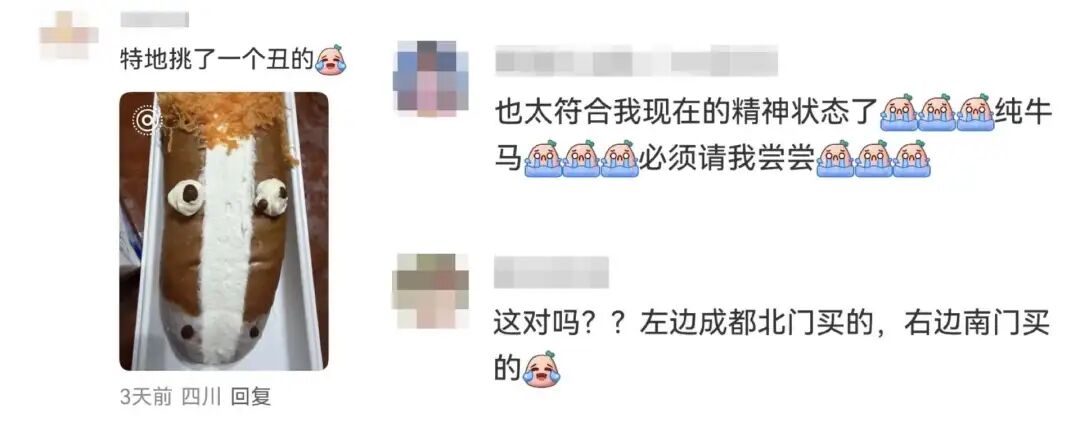This screenshot has height=431, width=1080.
Task: Click the 3天前 timestamp
Action: point(146,397)
